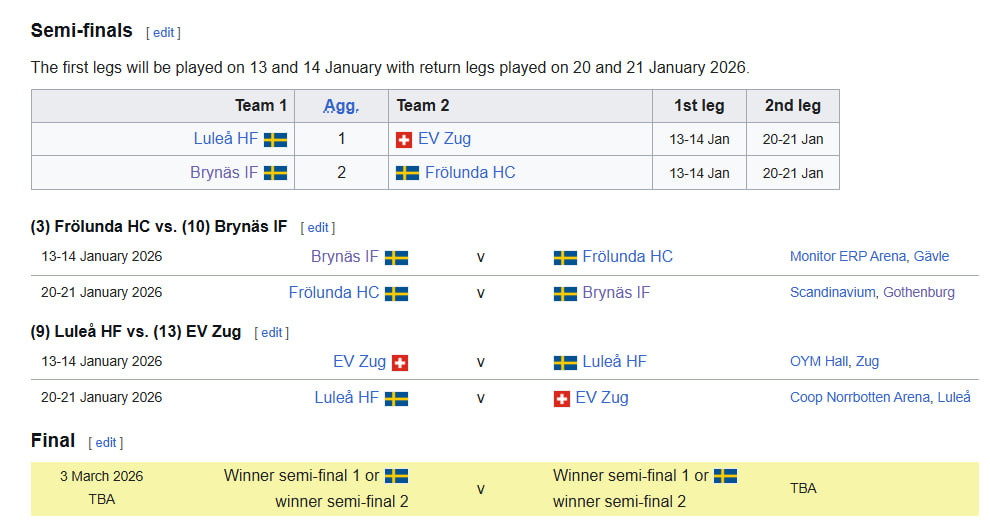Open the Coop Norrbotten Arena link

(x=859, y=398)
